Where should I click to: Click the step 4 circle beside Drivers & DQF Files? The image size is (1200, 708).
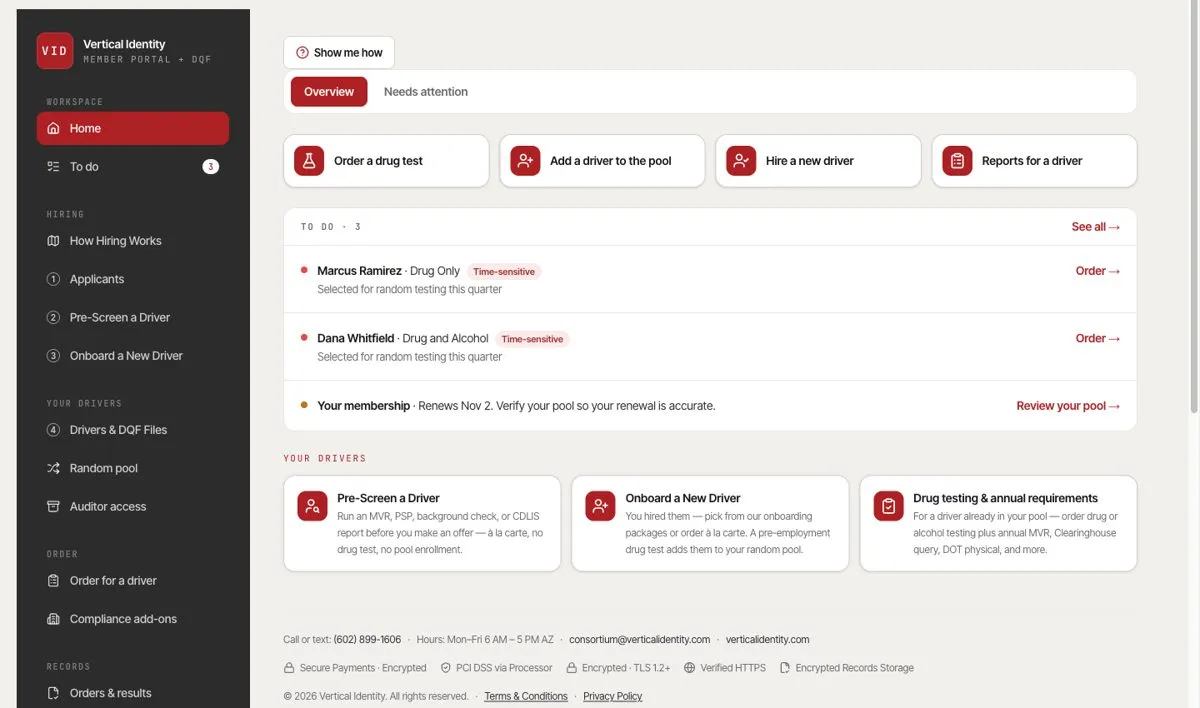tap(54, 430)
